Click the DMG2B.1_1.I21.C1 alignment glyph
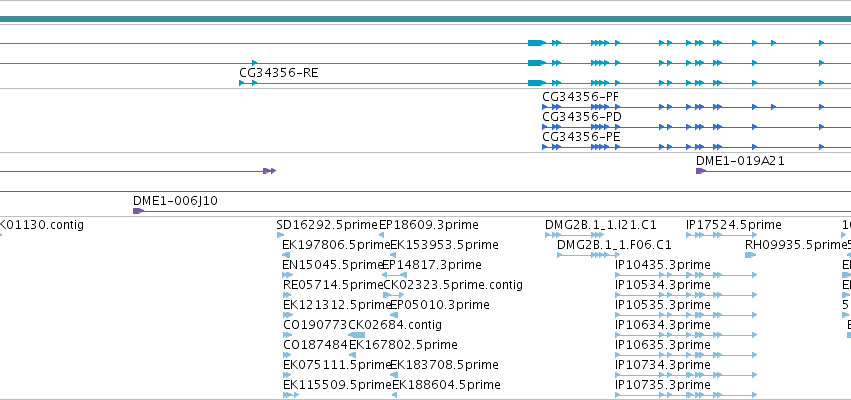 pyautogui.click(x=574, y=235)
